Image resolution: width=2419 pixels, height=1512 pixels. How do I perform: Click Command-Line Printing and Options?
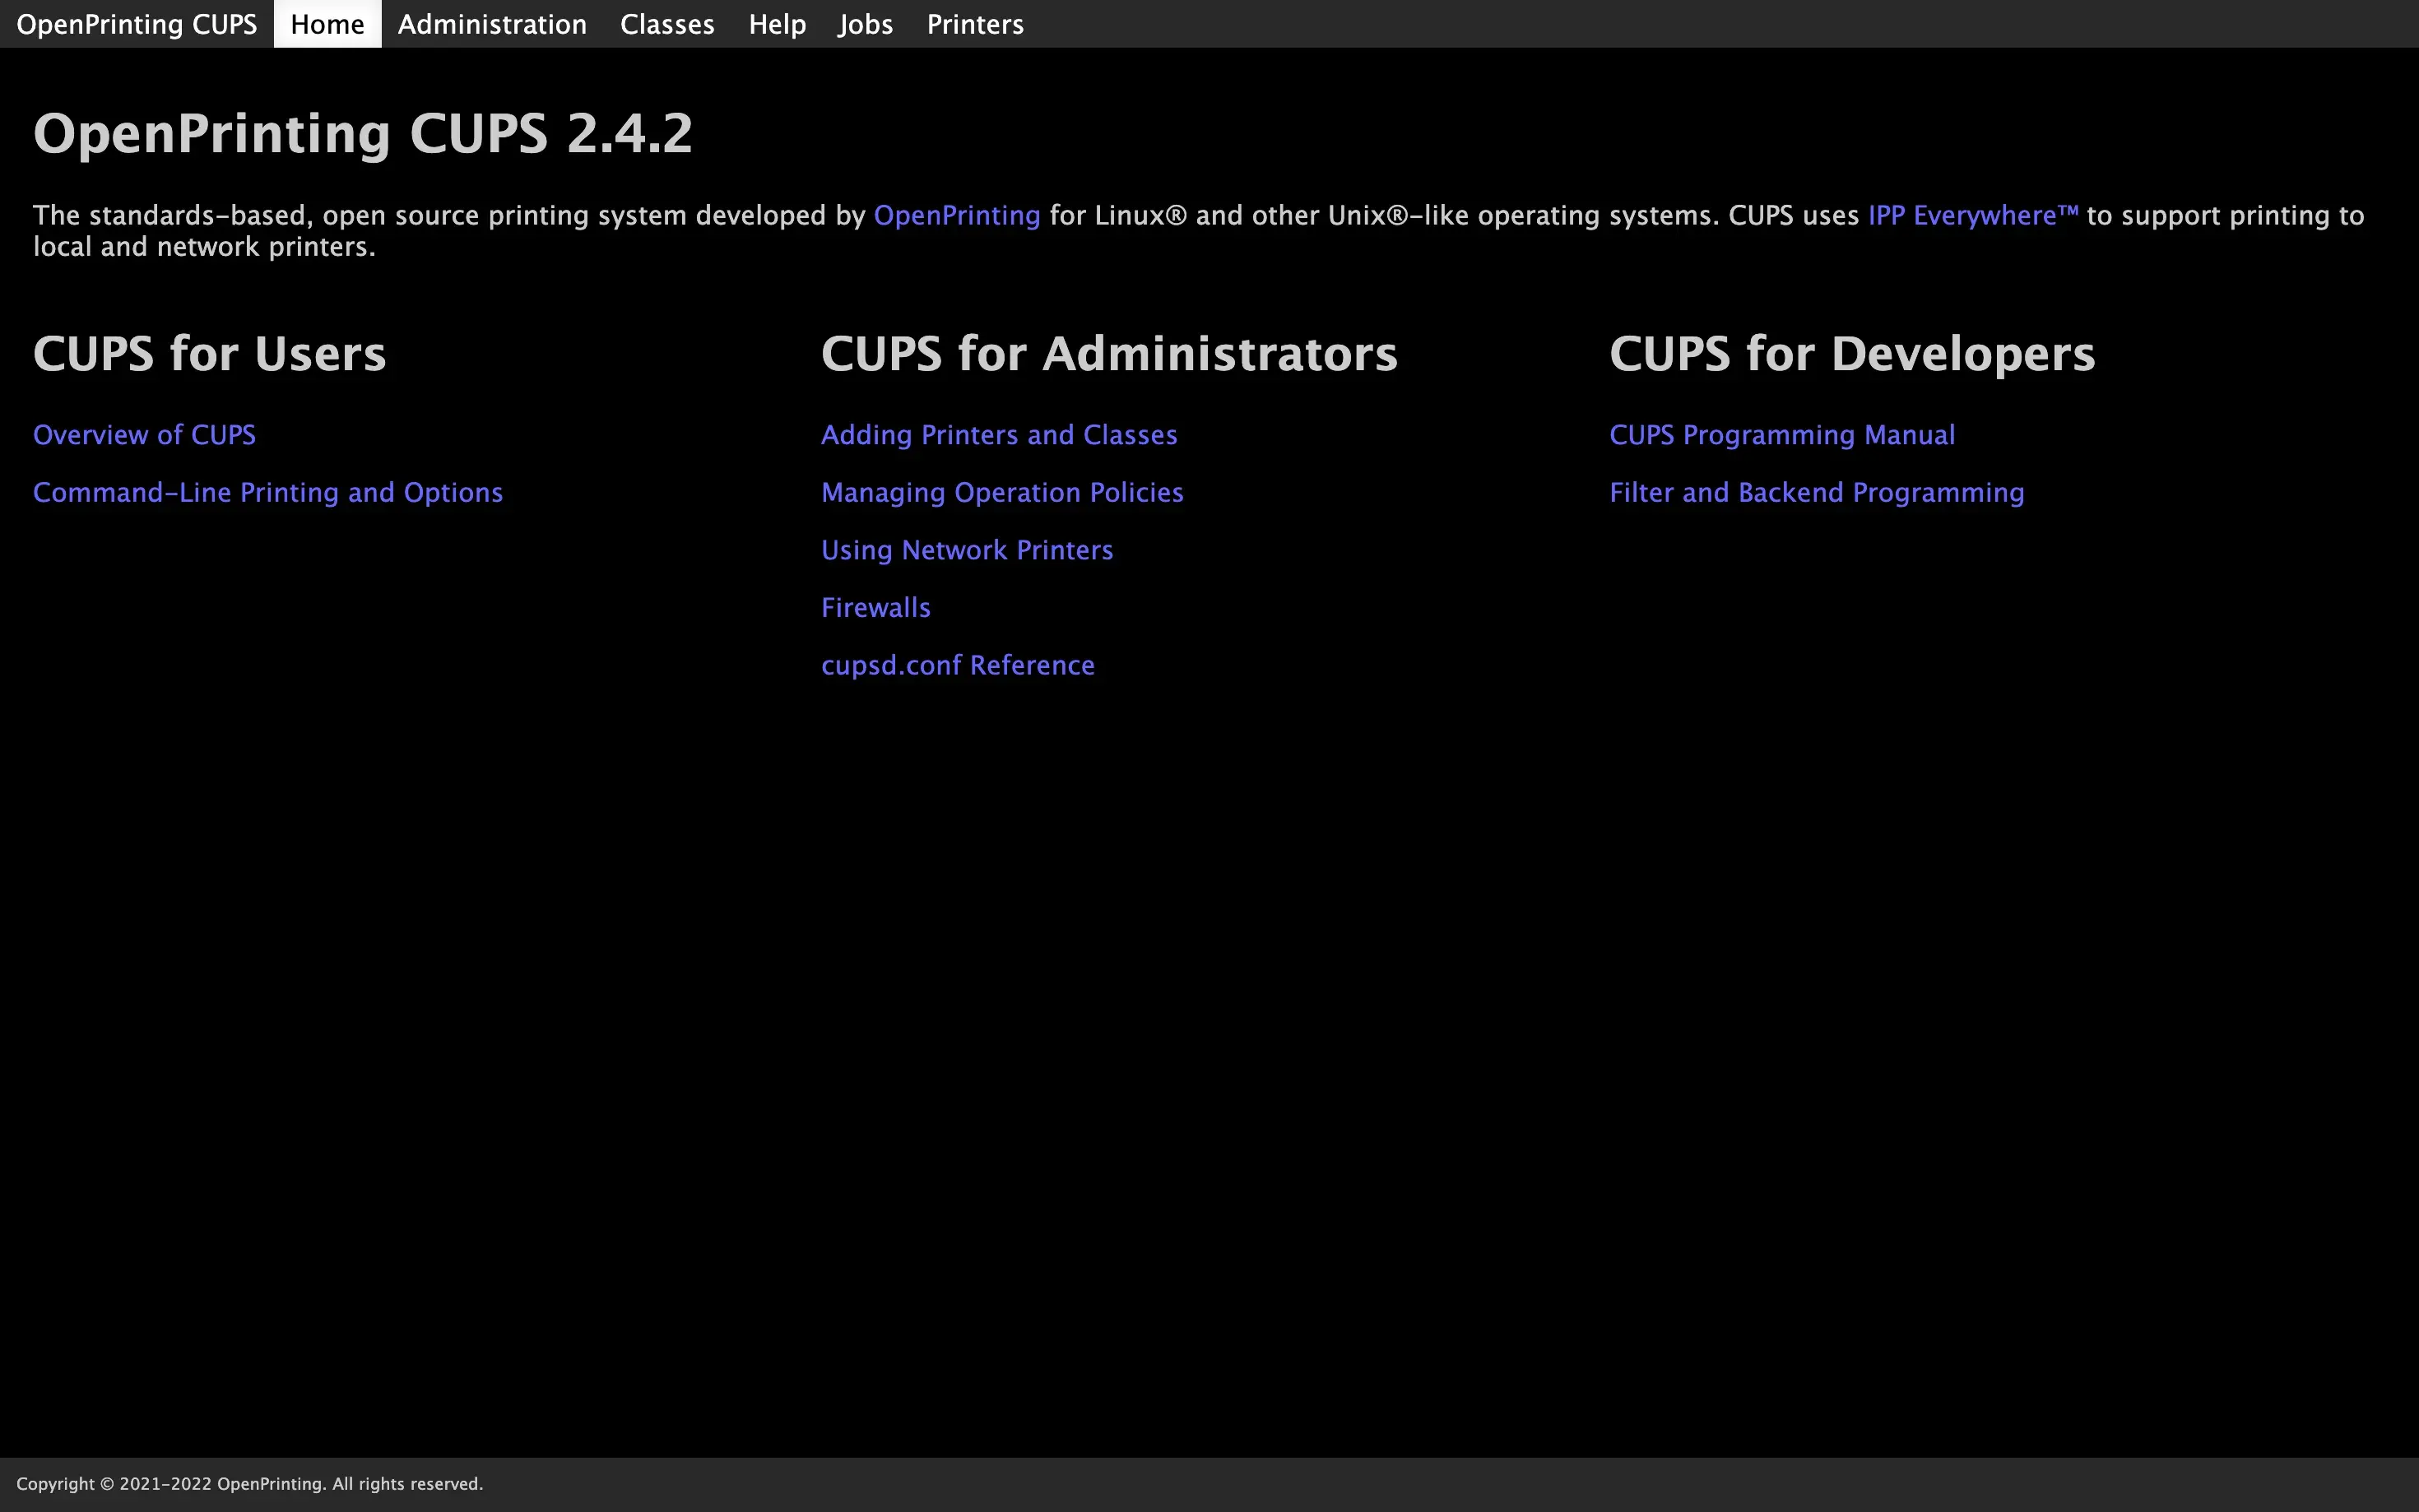pyautogui.click(x=268, y=493)
